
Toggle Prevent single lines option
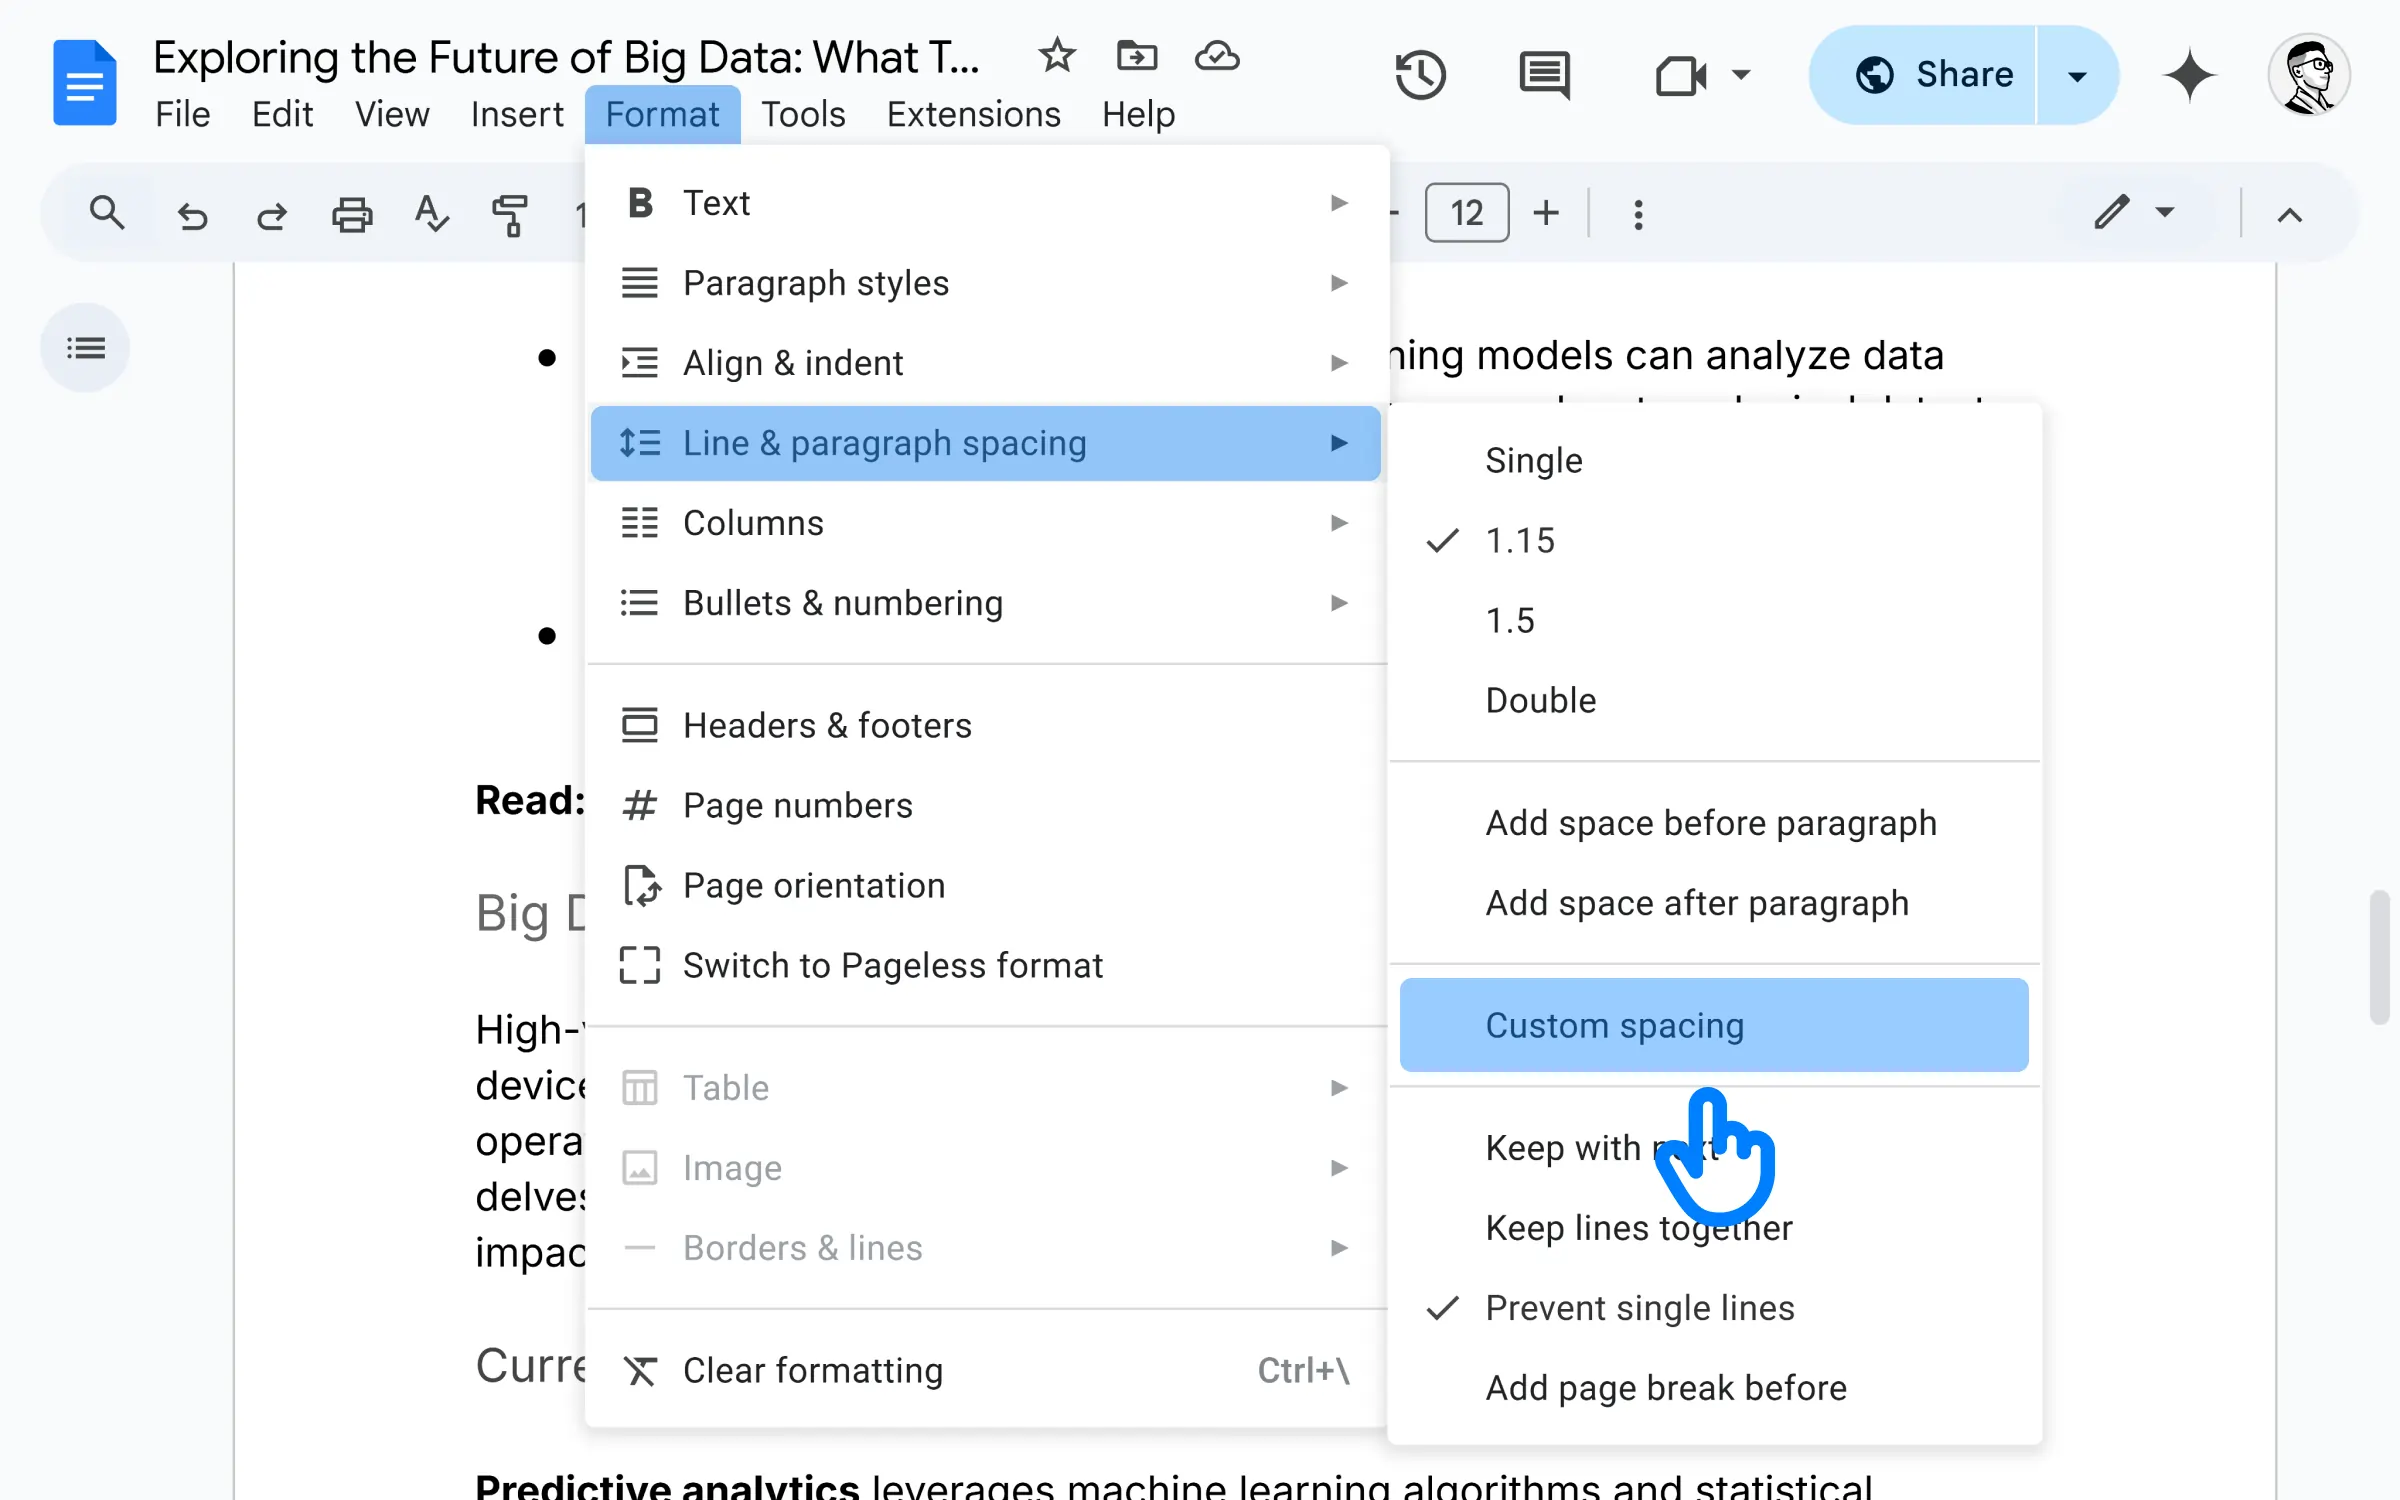tap(1714, 1308)
